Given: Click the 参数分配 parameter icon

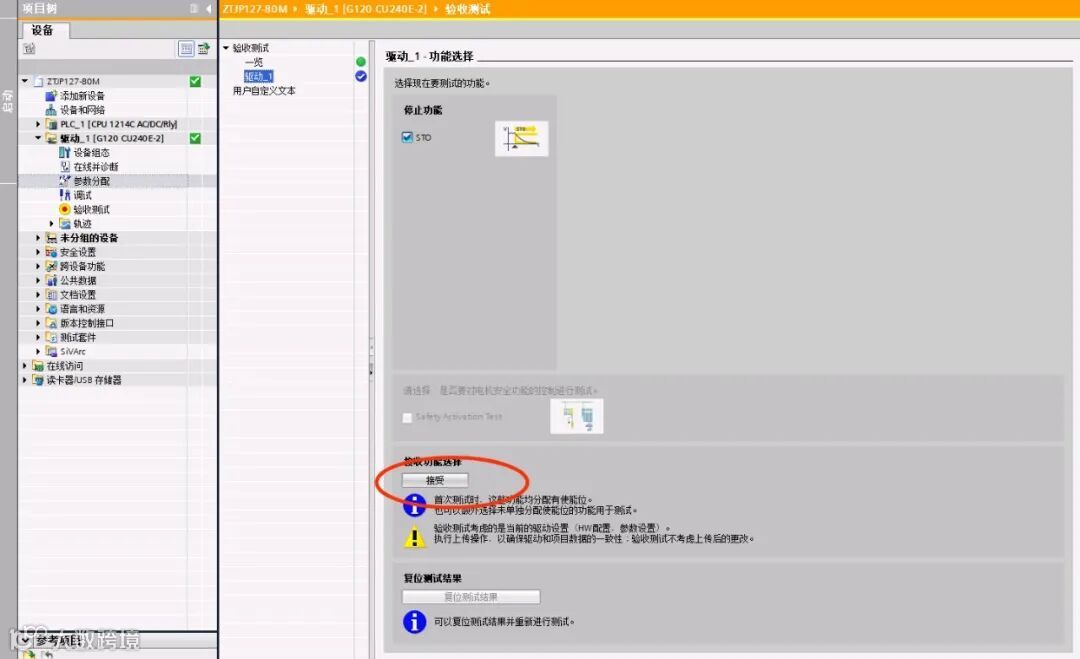Looking at the screenshot, I should click(x=65, y=181).
